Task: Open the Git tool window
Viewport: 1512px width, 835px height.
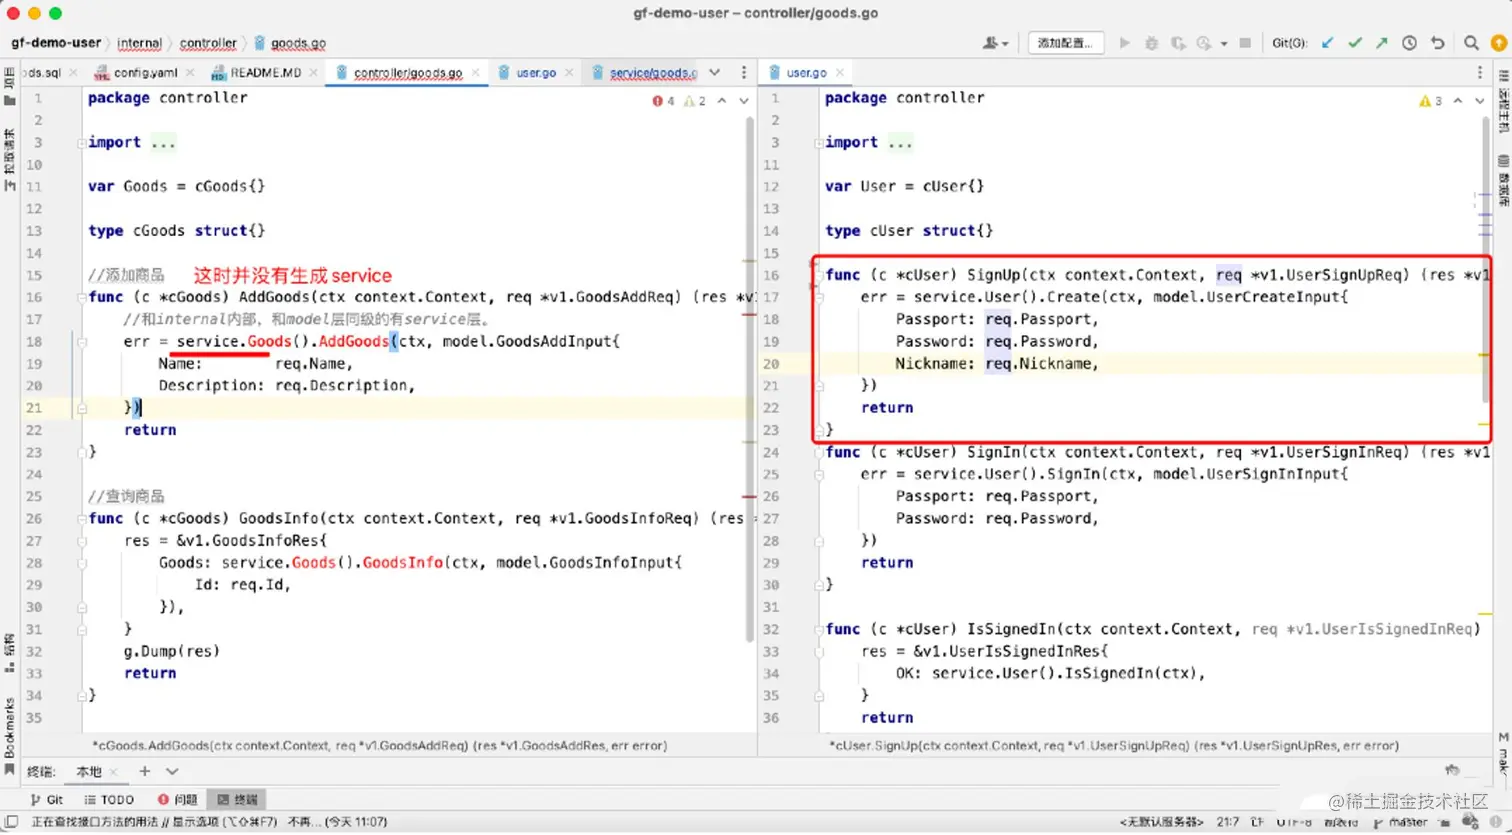Action: click(47, 799)
